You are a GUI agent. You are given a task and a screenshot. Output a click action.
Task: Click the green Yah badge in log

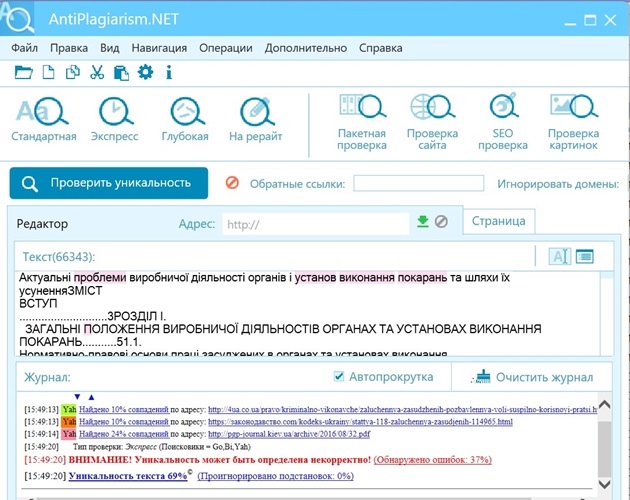point(69,410)
